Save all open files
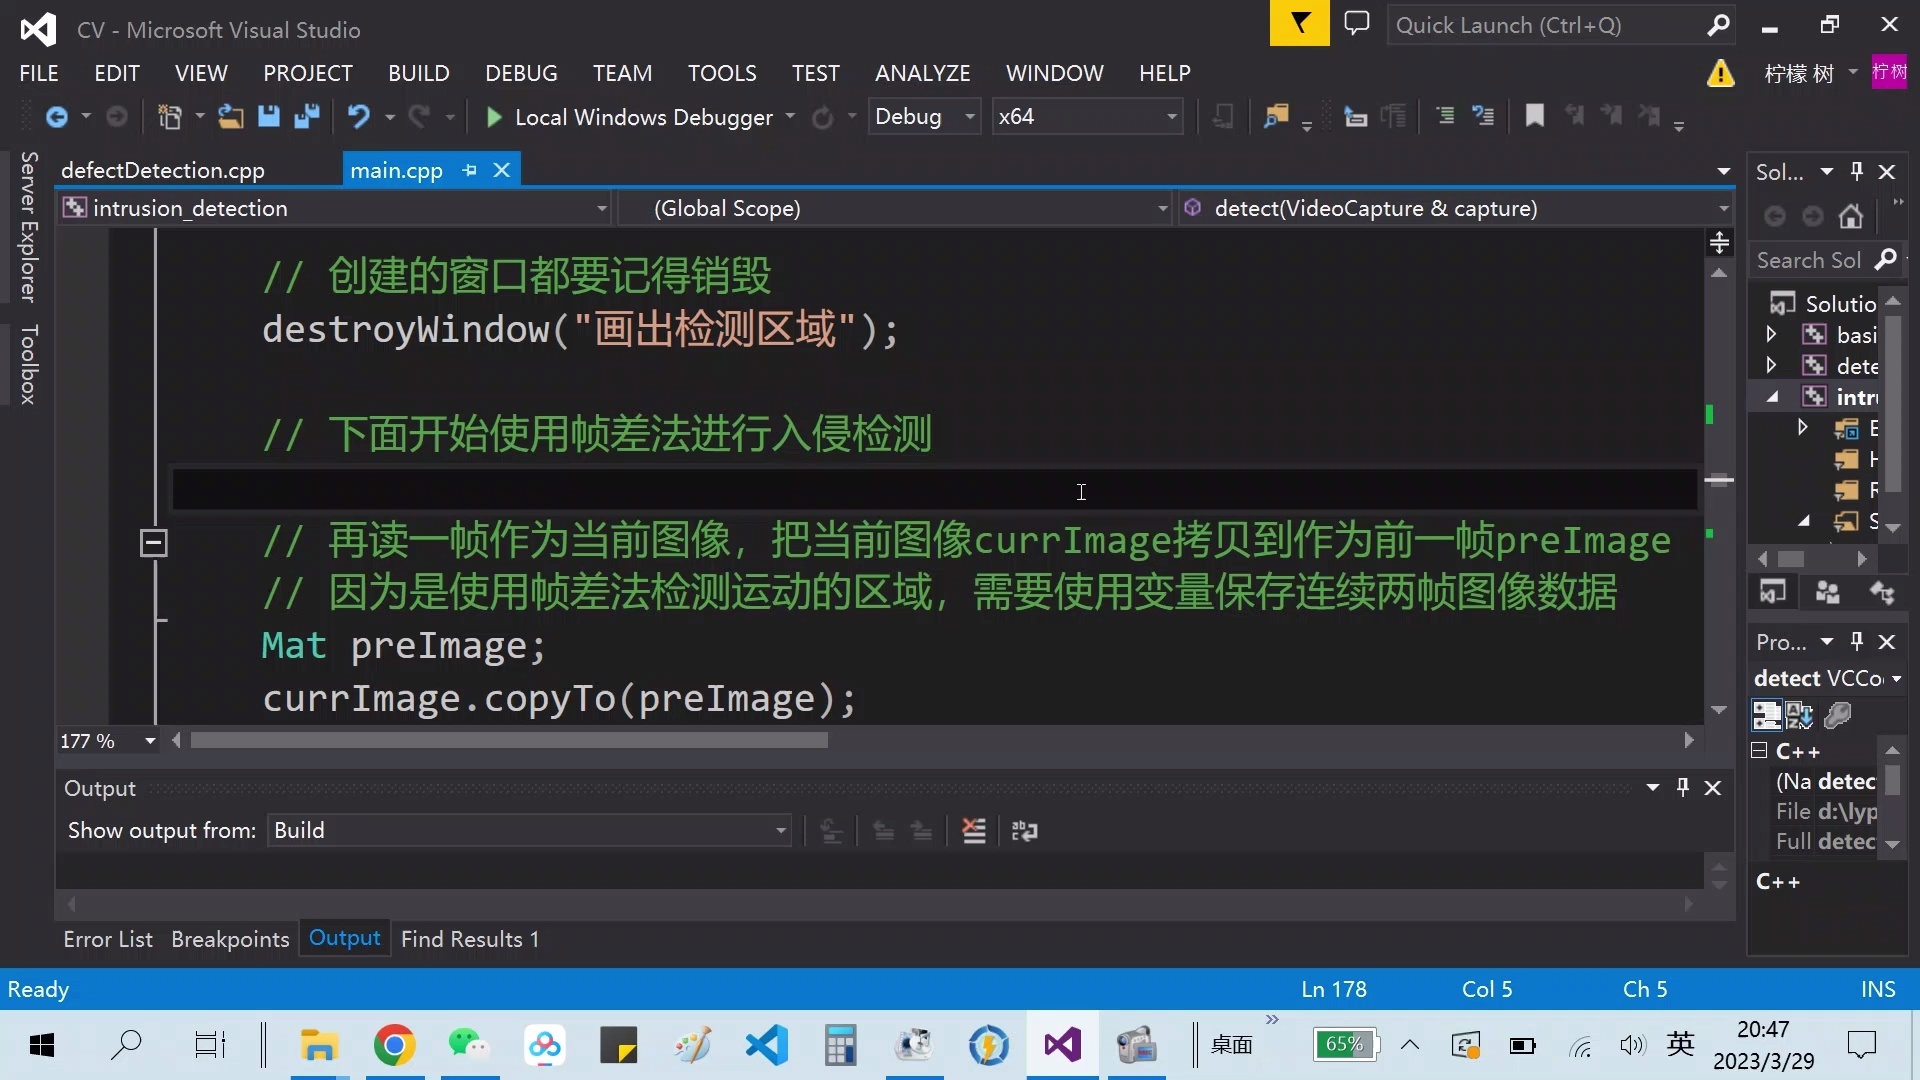 [307, 116]
